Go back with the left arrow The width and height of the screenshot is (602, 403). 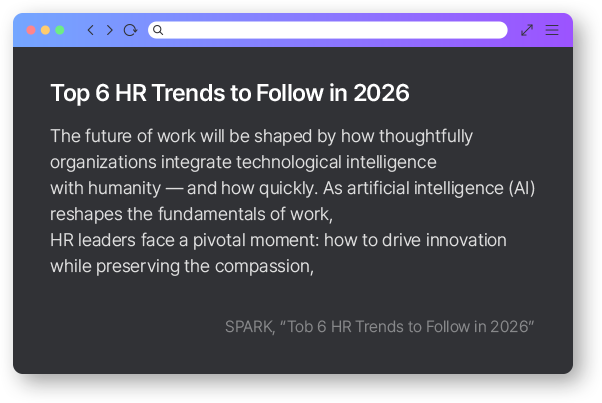click(91, 30)
